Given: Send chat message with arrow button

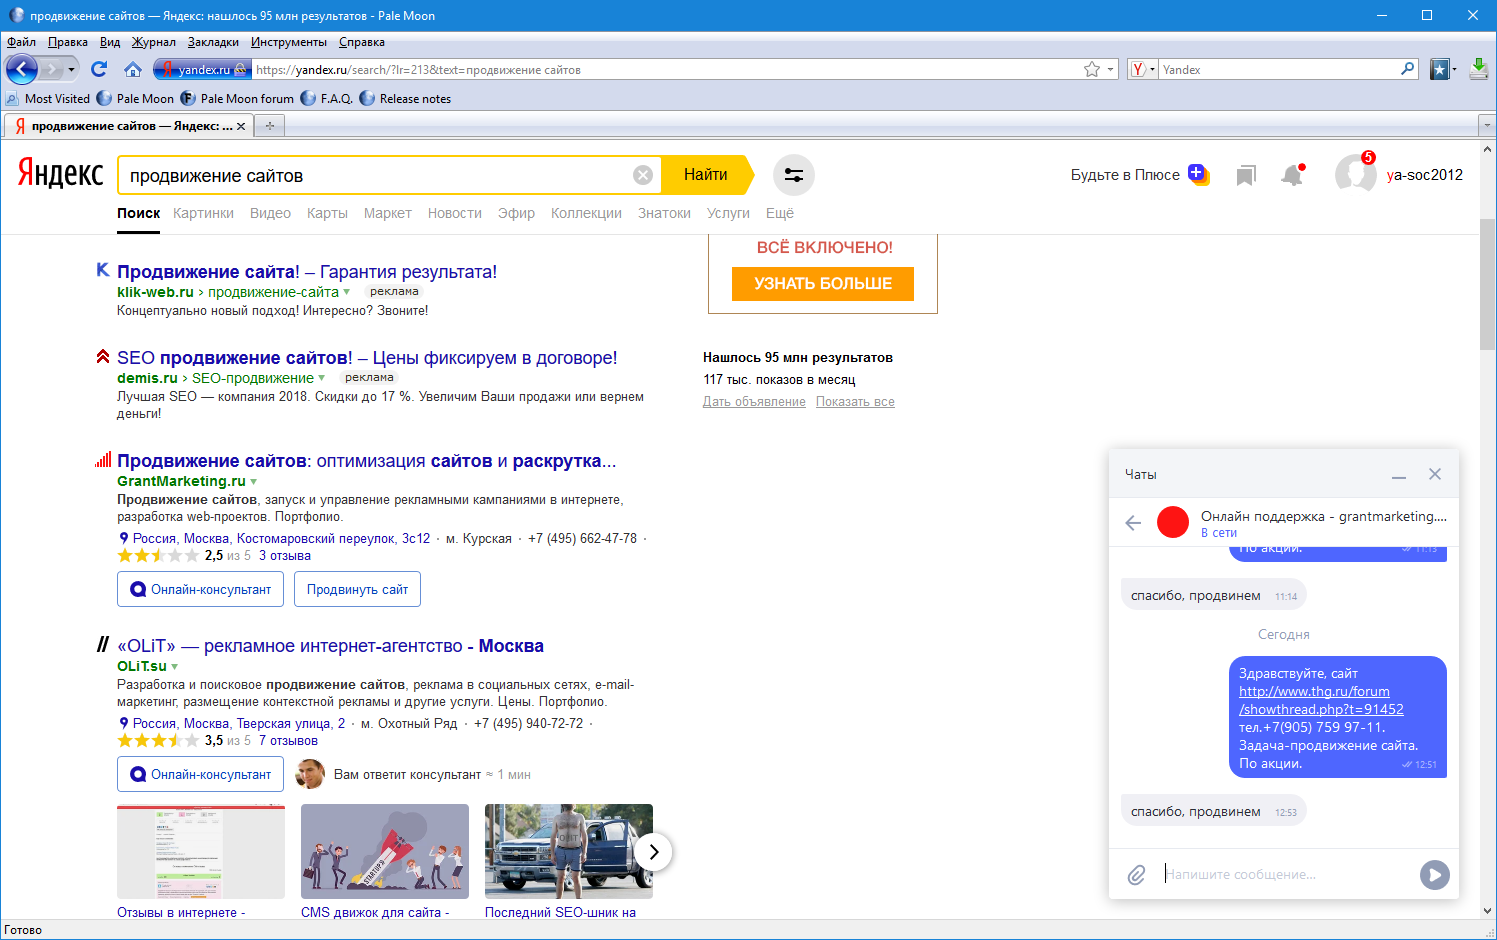Looking at the screenshot, I should point(1434,875).
